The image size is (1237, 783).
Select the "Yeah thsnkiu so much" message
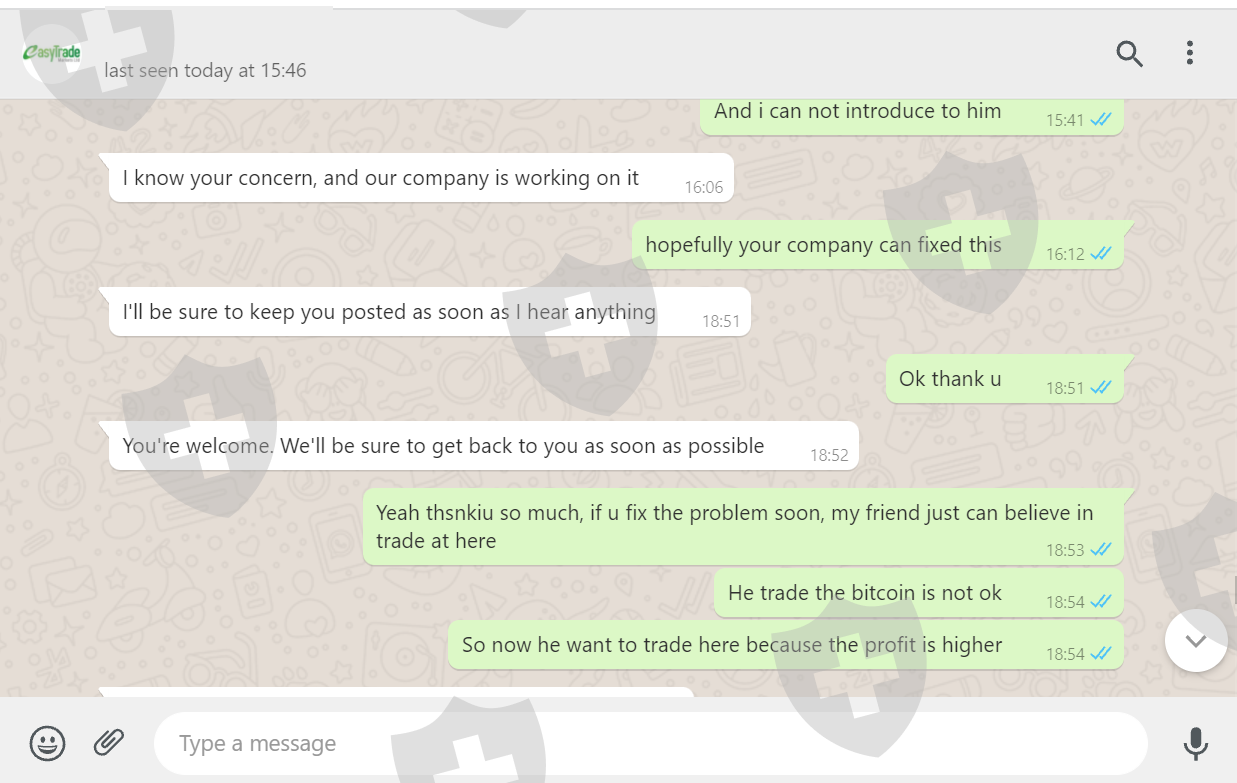click(x=734, y=526)
